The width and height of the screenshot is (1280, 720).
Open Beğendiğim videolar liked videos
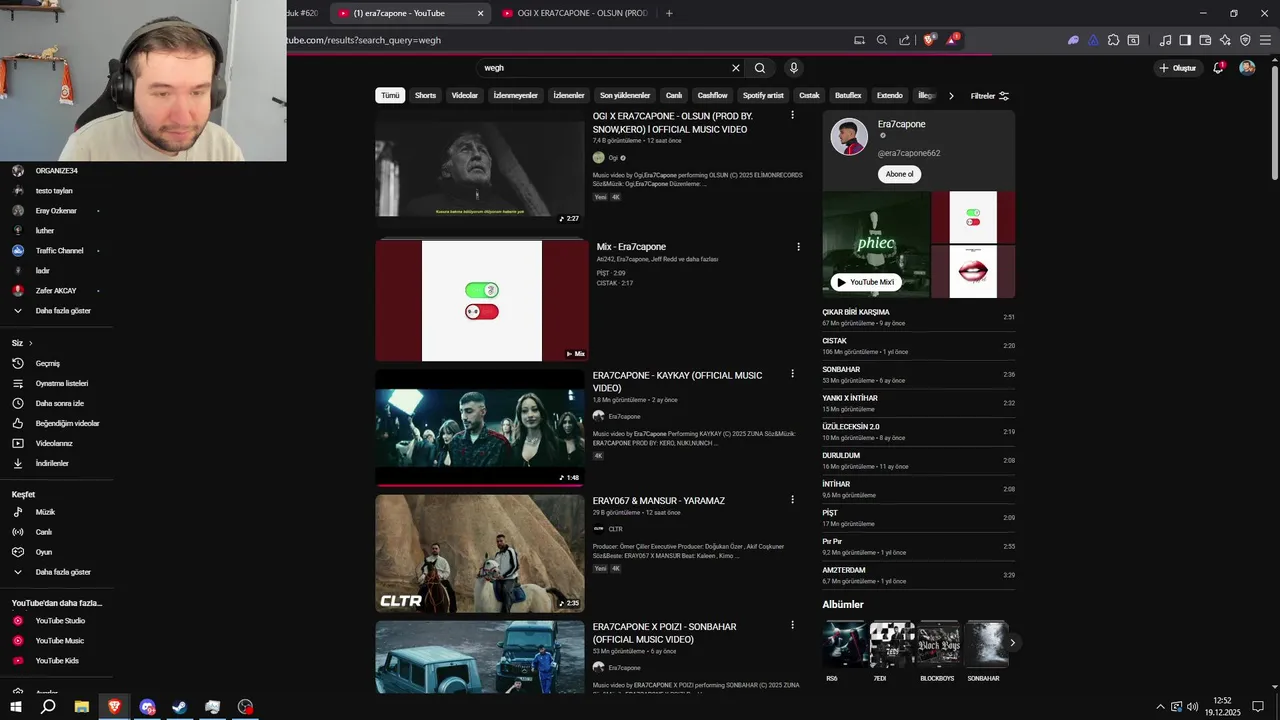coord(56,423)
